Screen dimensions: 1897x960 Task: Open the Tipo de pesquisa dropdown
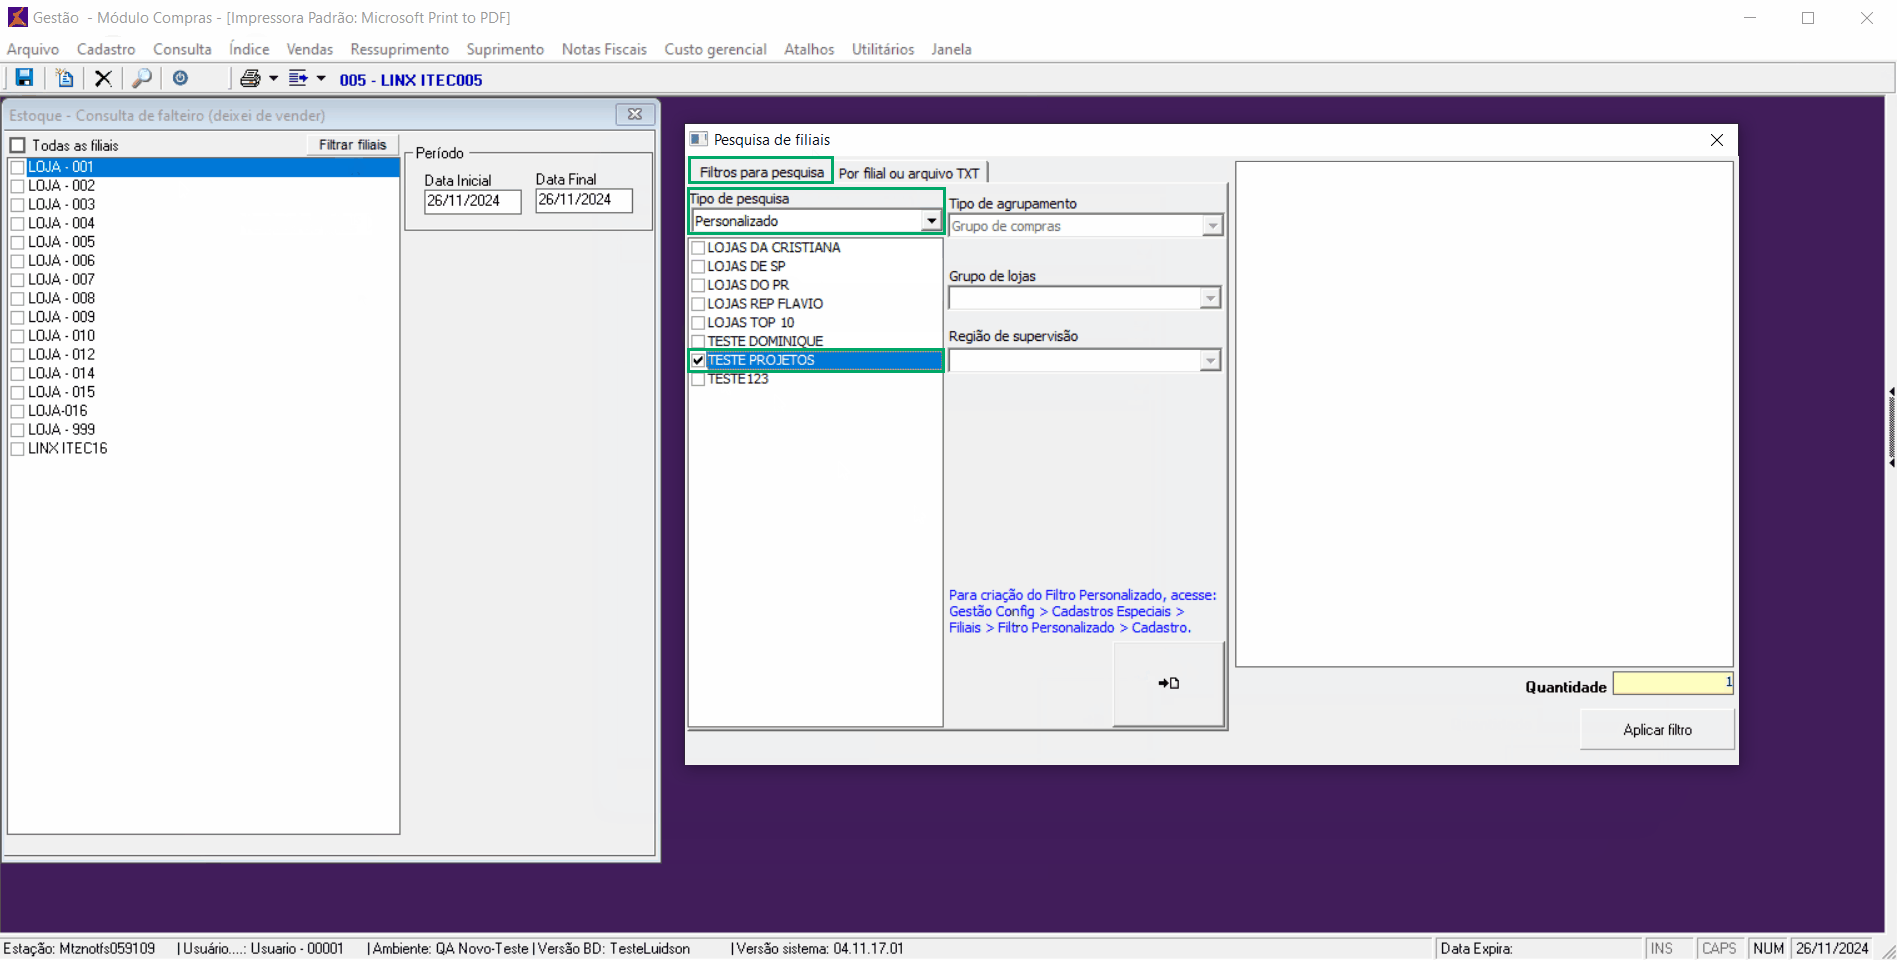931,221
